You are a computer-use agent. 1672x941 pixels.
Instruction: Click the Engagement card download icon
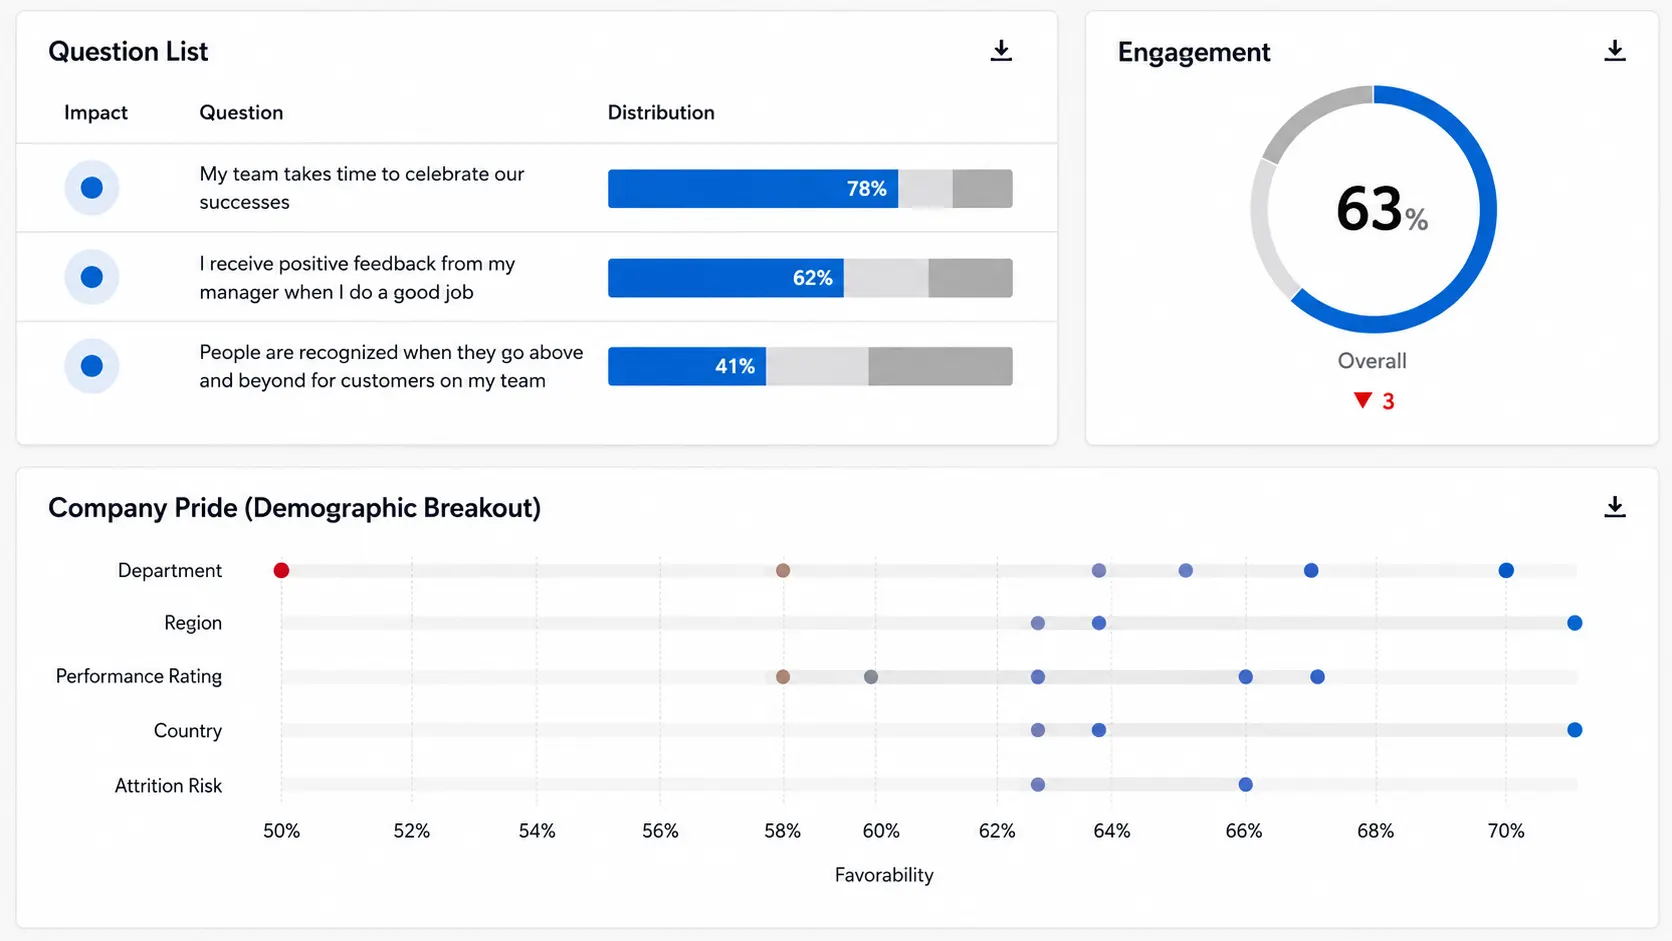(1615, 51)
